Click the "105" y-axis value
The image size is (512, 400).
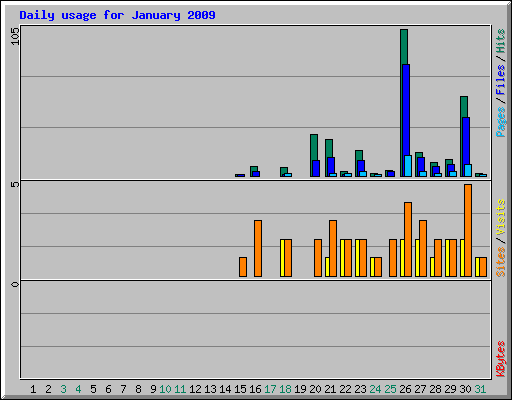(x=15, y=36)
